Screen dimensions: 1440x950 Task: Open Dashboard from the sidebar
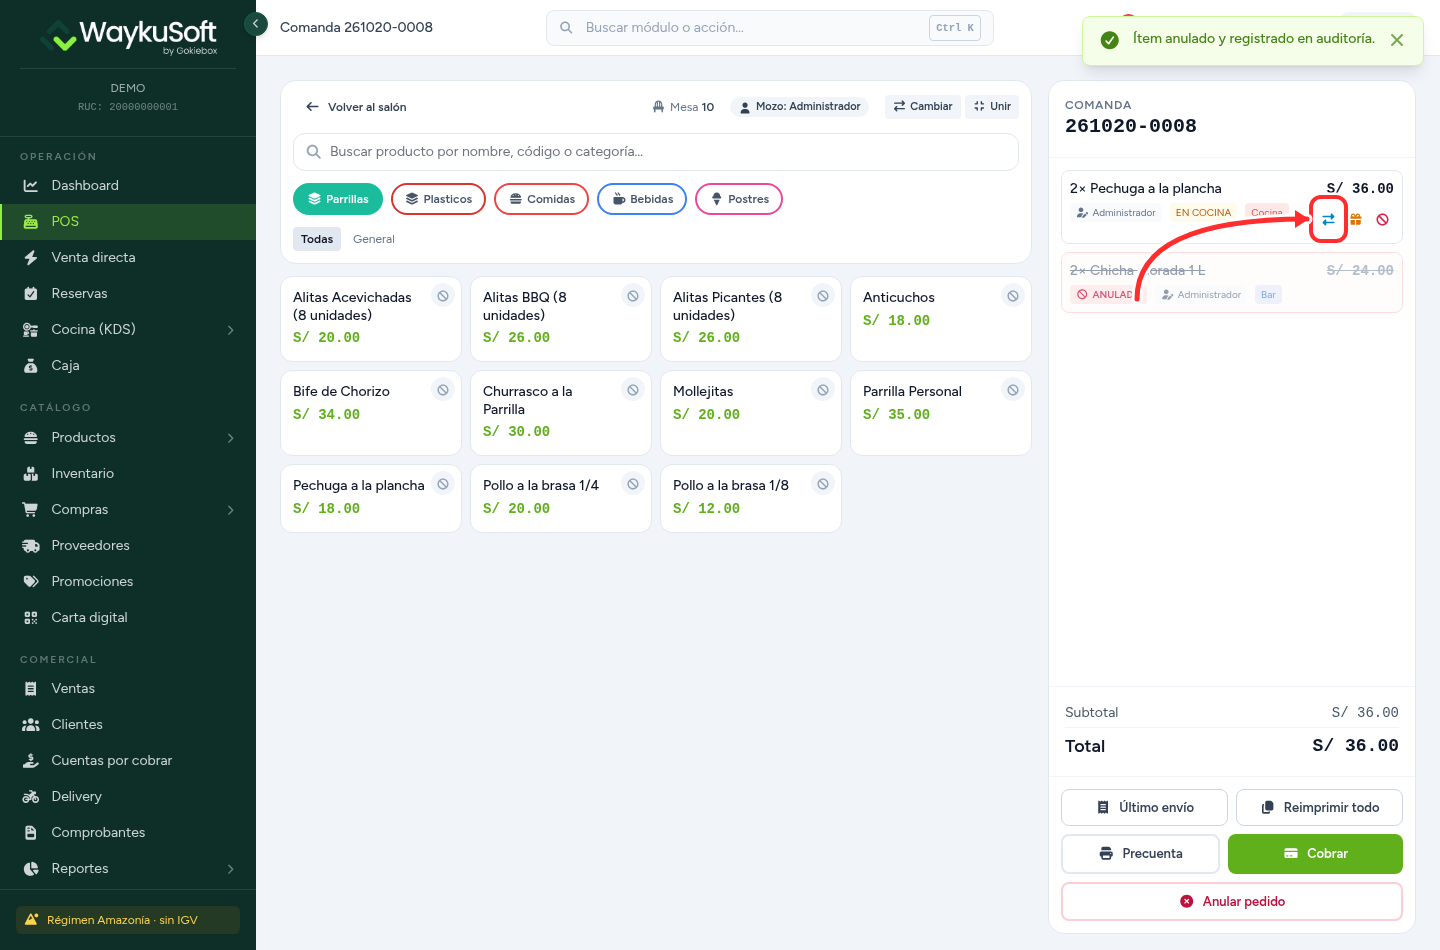(x=128, y=185)
